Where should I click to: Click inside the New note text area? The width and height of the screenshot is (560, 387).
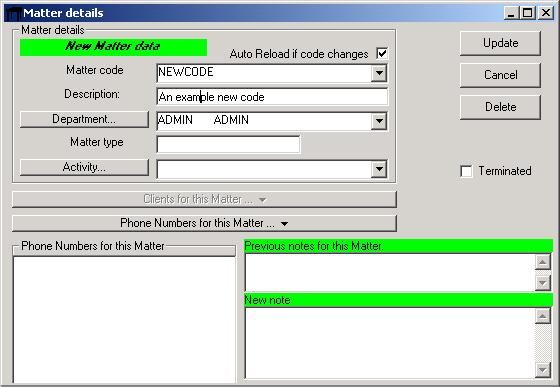coord(390,343)
